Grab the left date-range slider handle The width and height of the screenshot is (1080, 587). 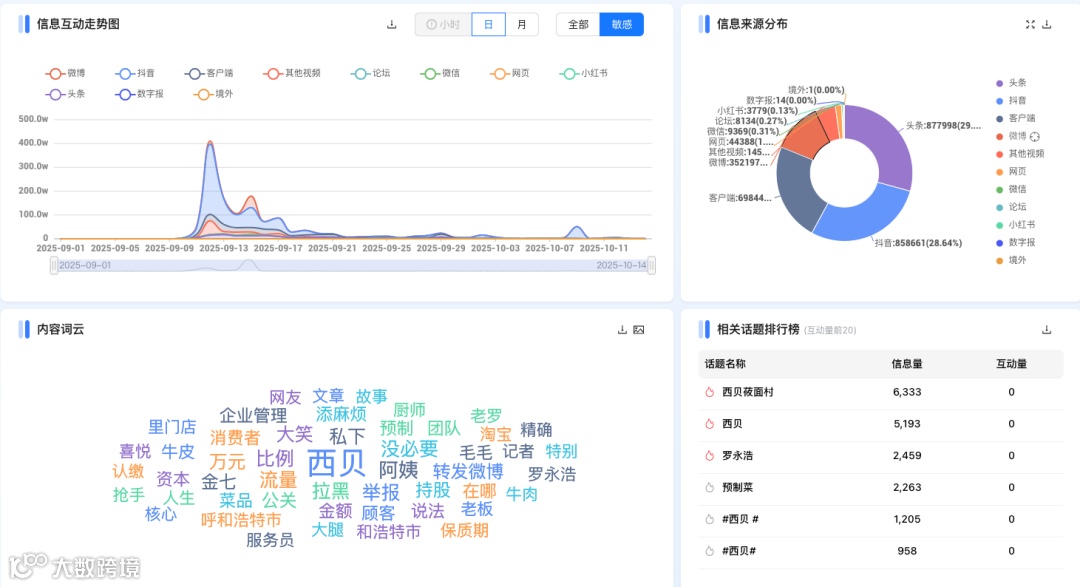click(54, 265)
